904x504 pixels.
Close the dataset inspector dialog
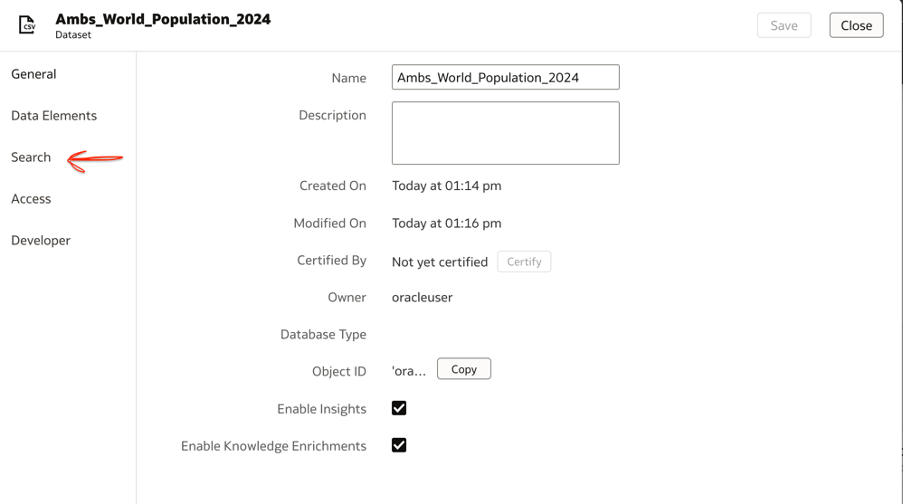tap(856, 25)
